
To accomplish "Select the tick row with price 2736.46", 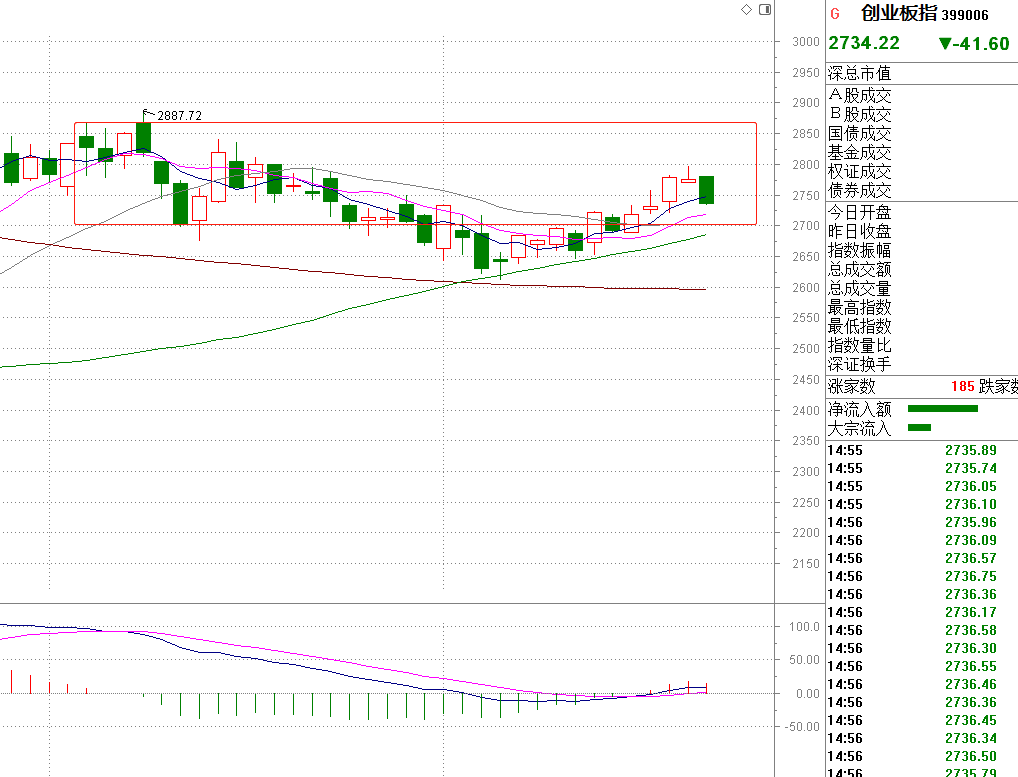I will 922,685.
